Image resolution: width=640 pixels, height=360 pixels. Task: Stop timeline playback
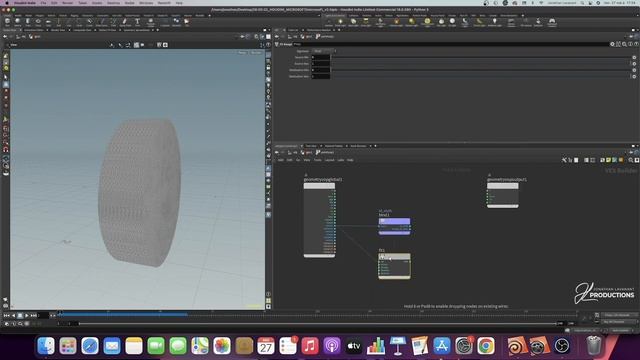coord(20,316)
